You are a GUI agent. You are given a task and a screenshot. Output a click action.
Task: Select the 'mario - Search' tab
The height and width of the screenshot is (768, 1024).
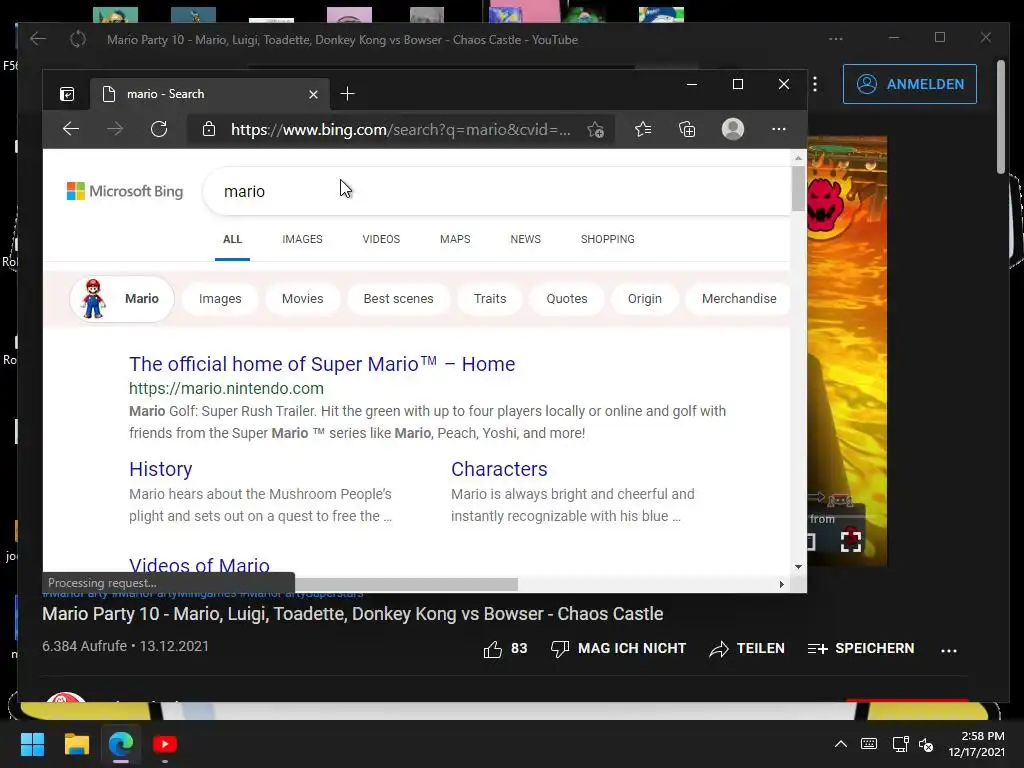pos(210,94)
